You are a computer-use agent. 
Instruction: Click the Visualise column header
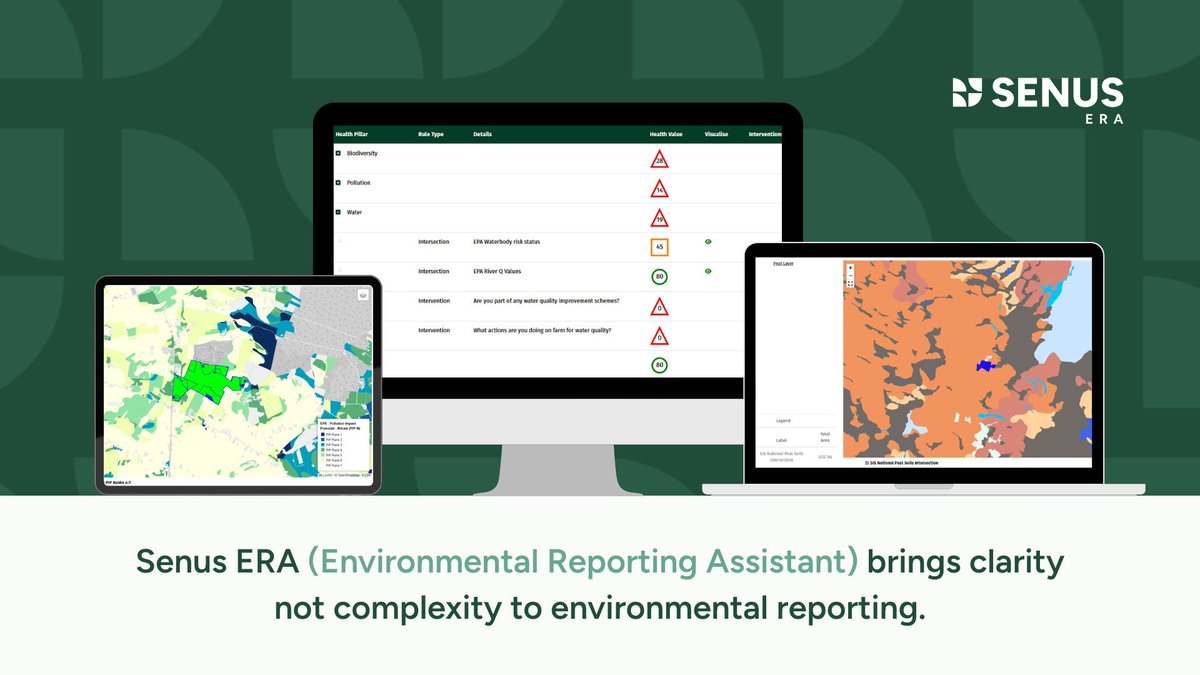click(716, 134)
